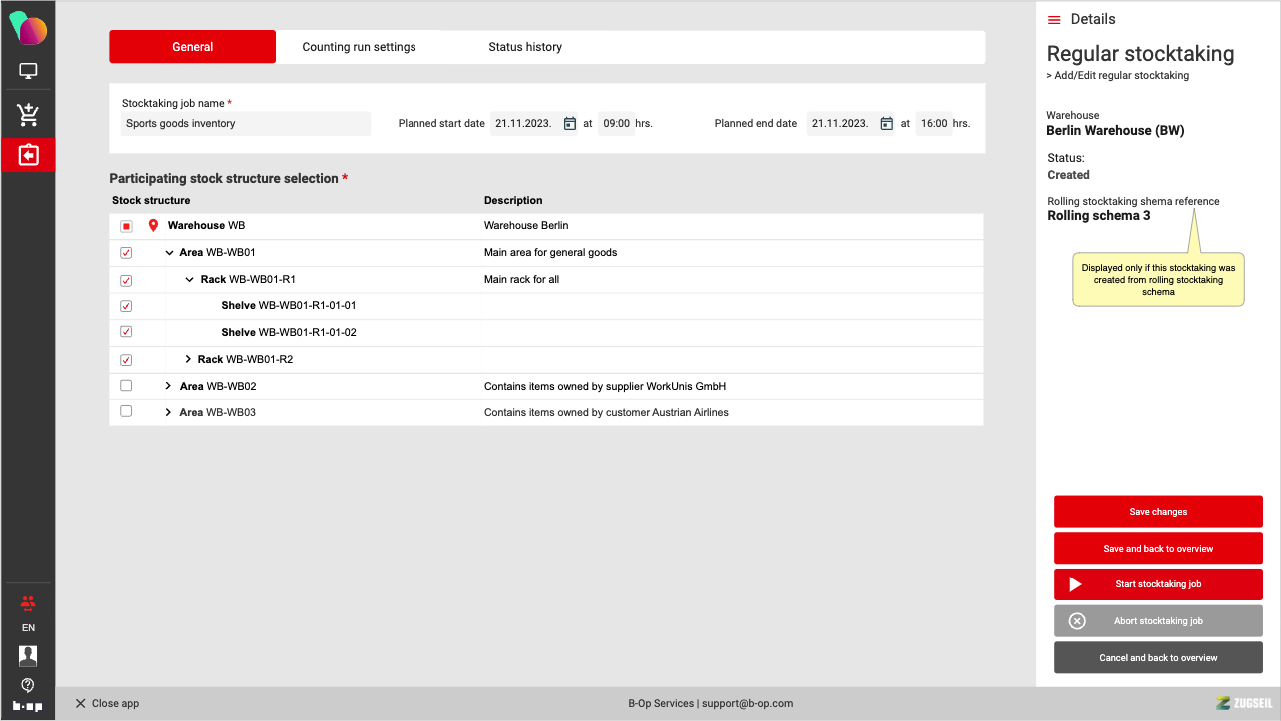Switch to Counting run settings tab
The width and height of the screenshot is (1281, 721).
point(359,47)
